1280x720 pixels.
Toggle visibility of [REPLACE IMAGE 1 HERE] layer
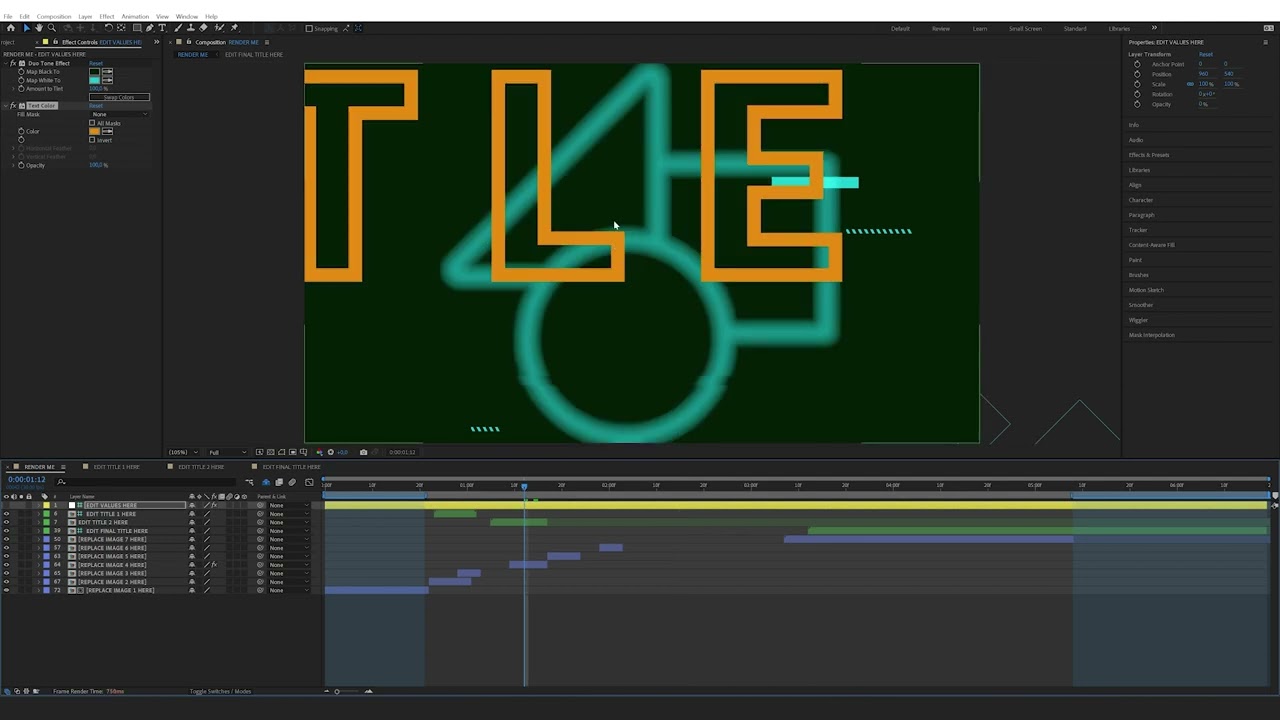pos(6,590)
